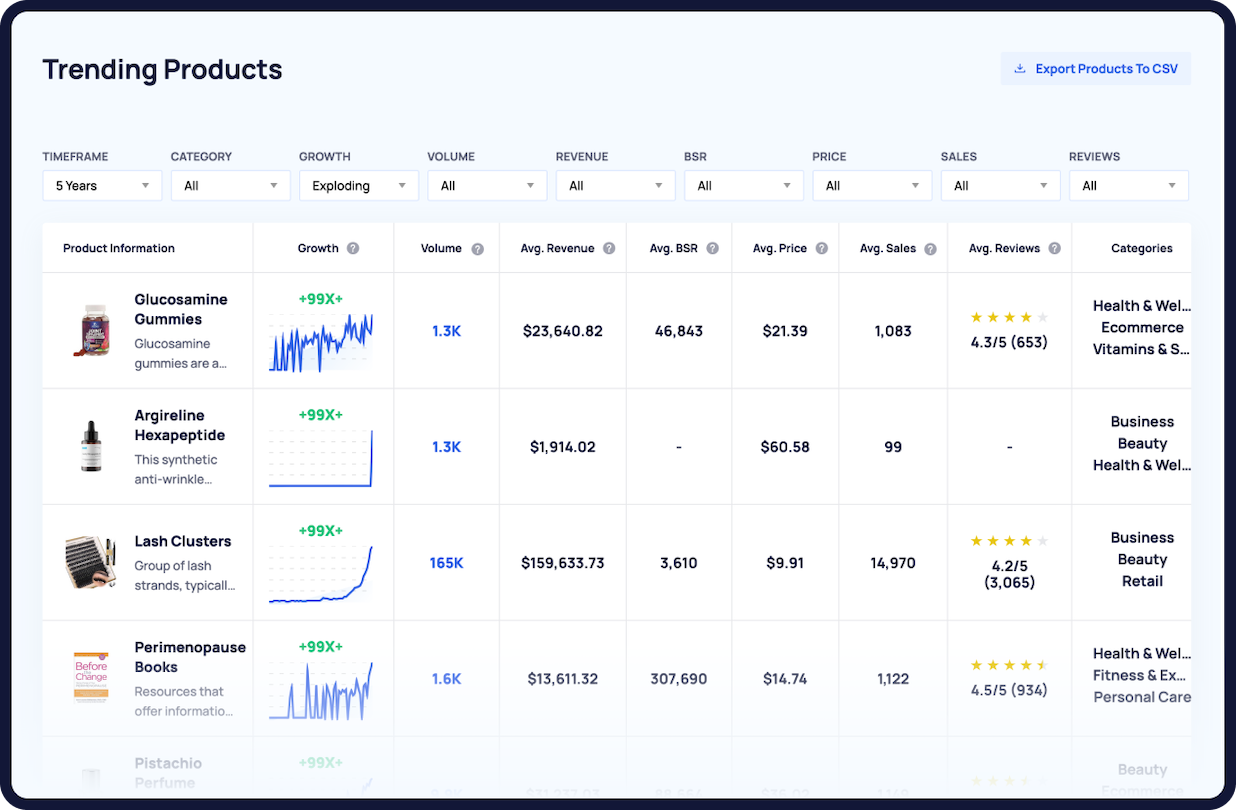Click the 14,970 average sales value

(x=893, y=563)
